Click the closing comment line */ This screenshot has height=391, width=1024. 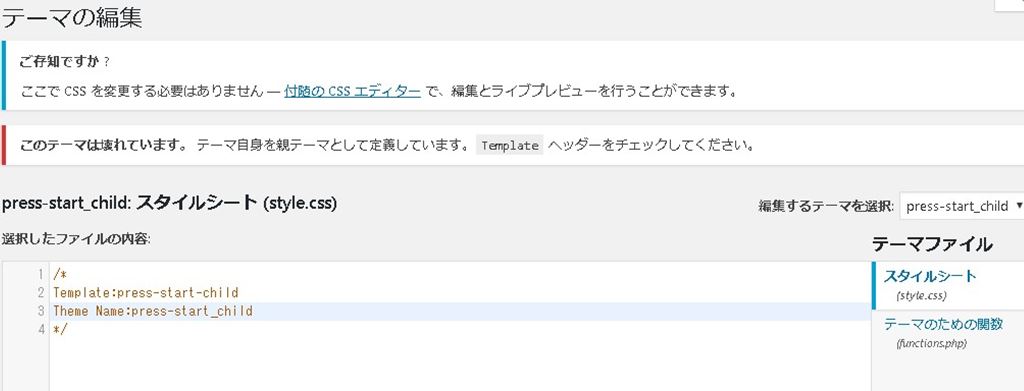tap(60, 330)
